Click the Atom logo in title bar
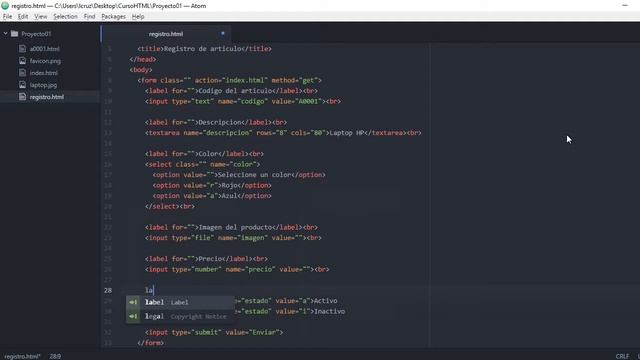 coord(5,6)
